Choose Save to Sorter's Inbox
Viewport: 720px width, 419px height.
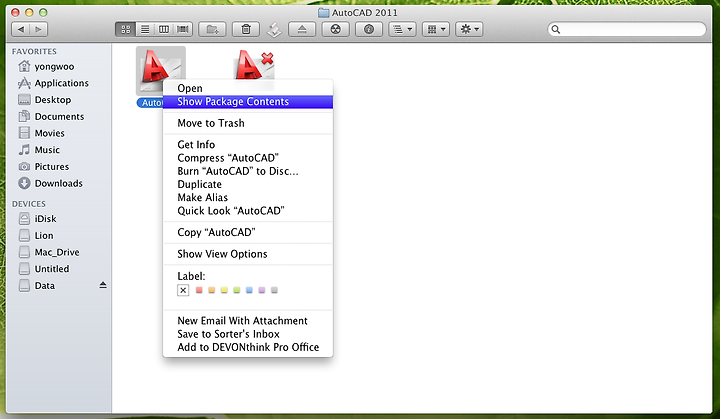tap(248, 334)
